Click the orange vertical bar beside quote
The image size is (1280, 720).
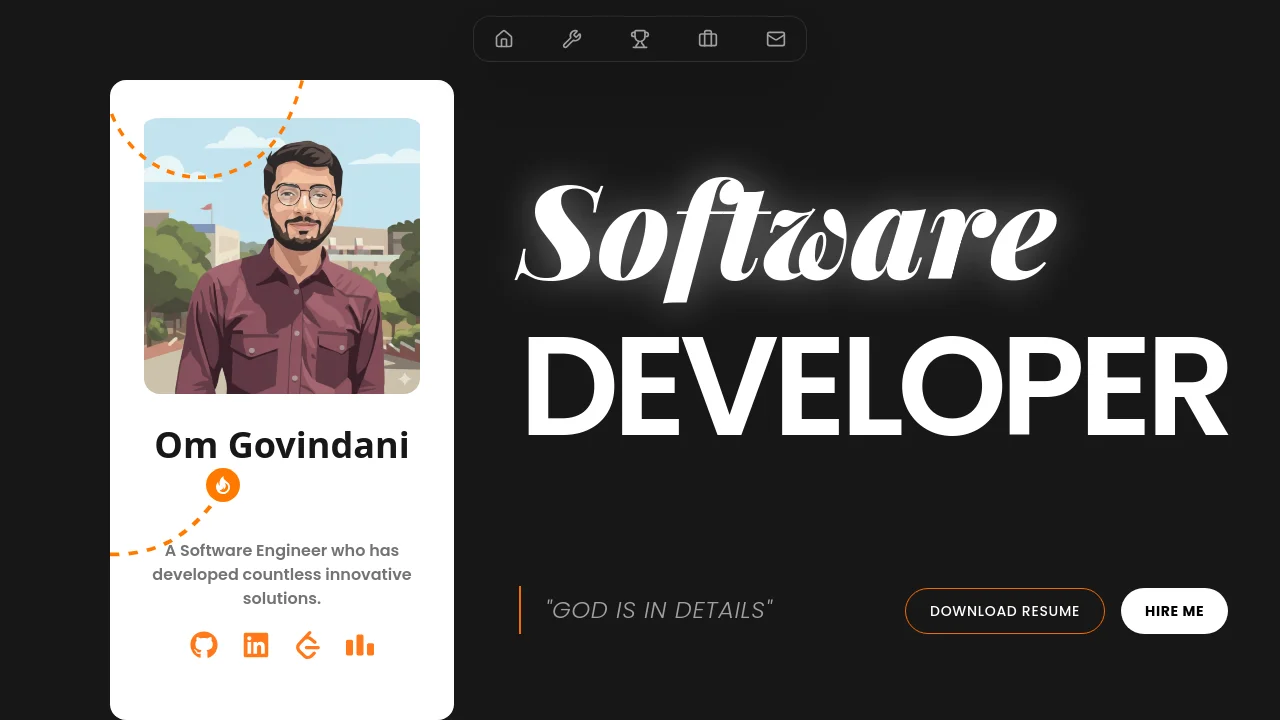520,610
